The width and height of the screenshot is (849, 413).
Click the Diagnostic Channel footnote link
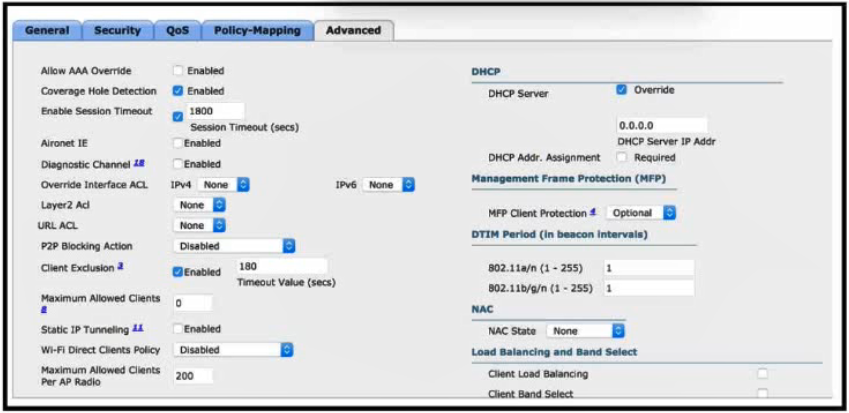pyautogui.click(x=140, y=162)
